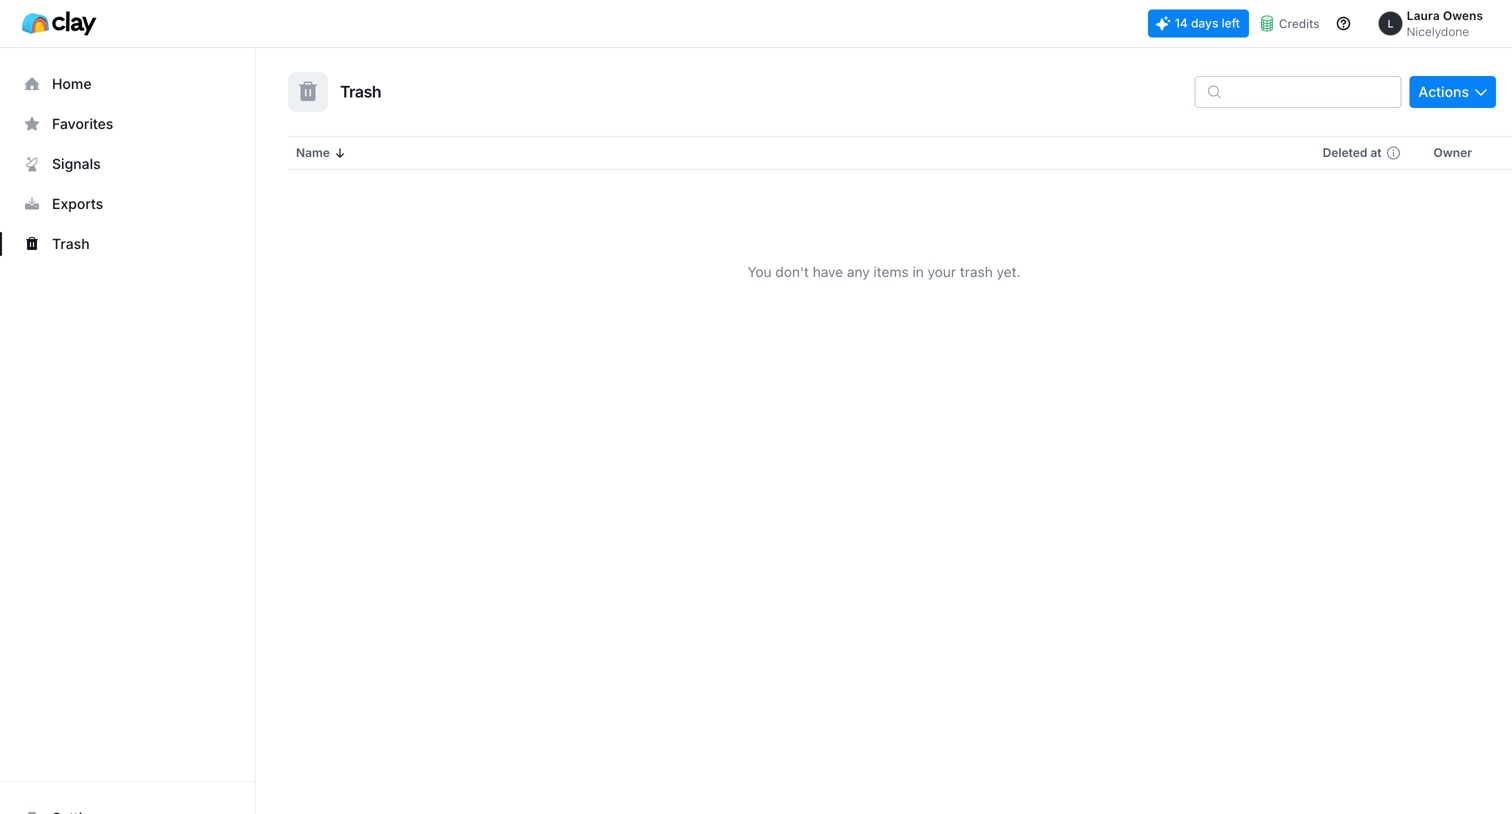Click the Home house icon in sidebar

[x=32, y=84]
